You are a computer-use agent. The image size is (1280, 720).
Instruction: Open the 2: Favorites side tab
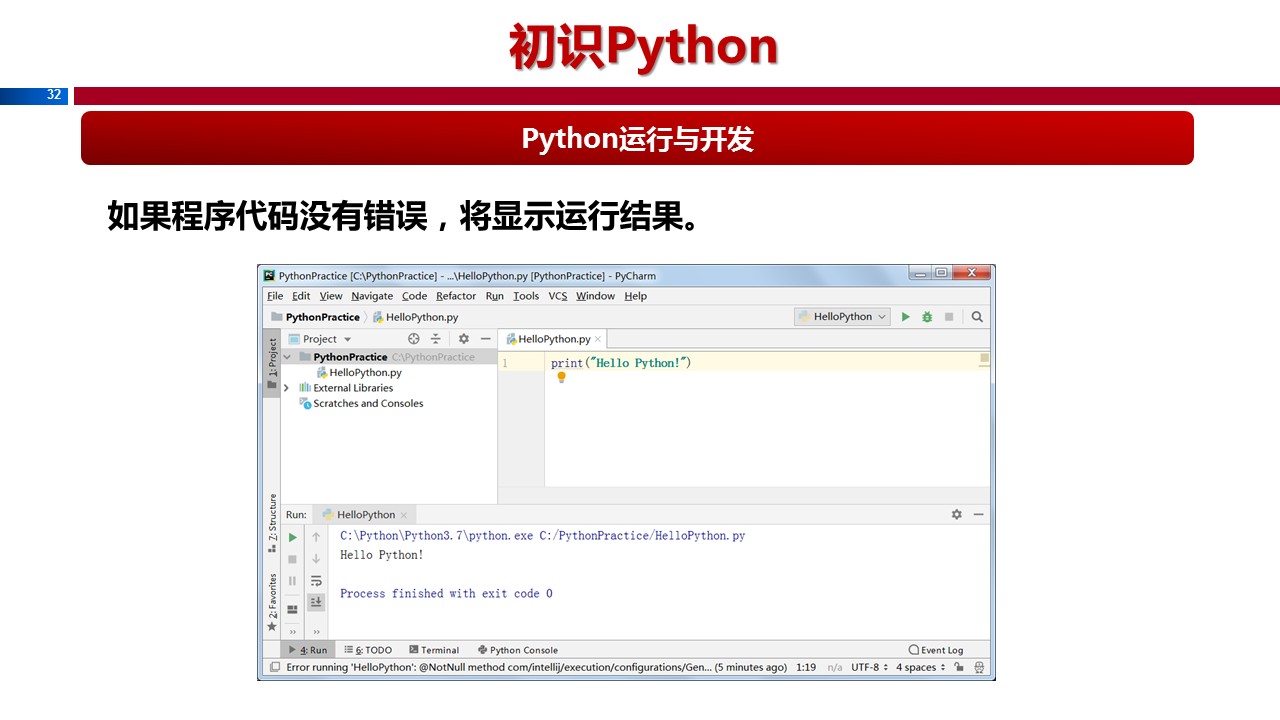[x=272, y=602]
